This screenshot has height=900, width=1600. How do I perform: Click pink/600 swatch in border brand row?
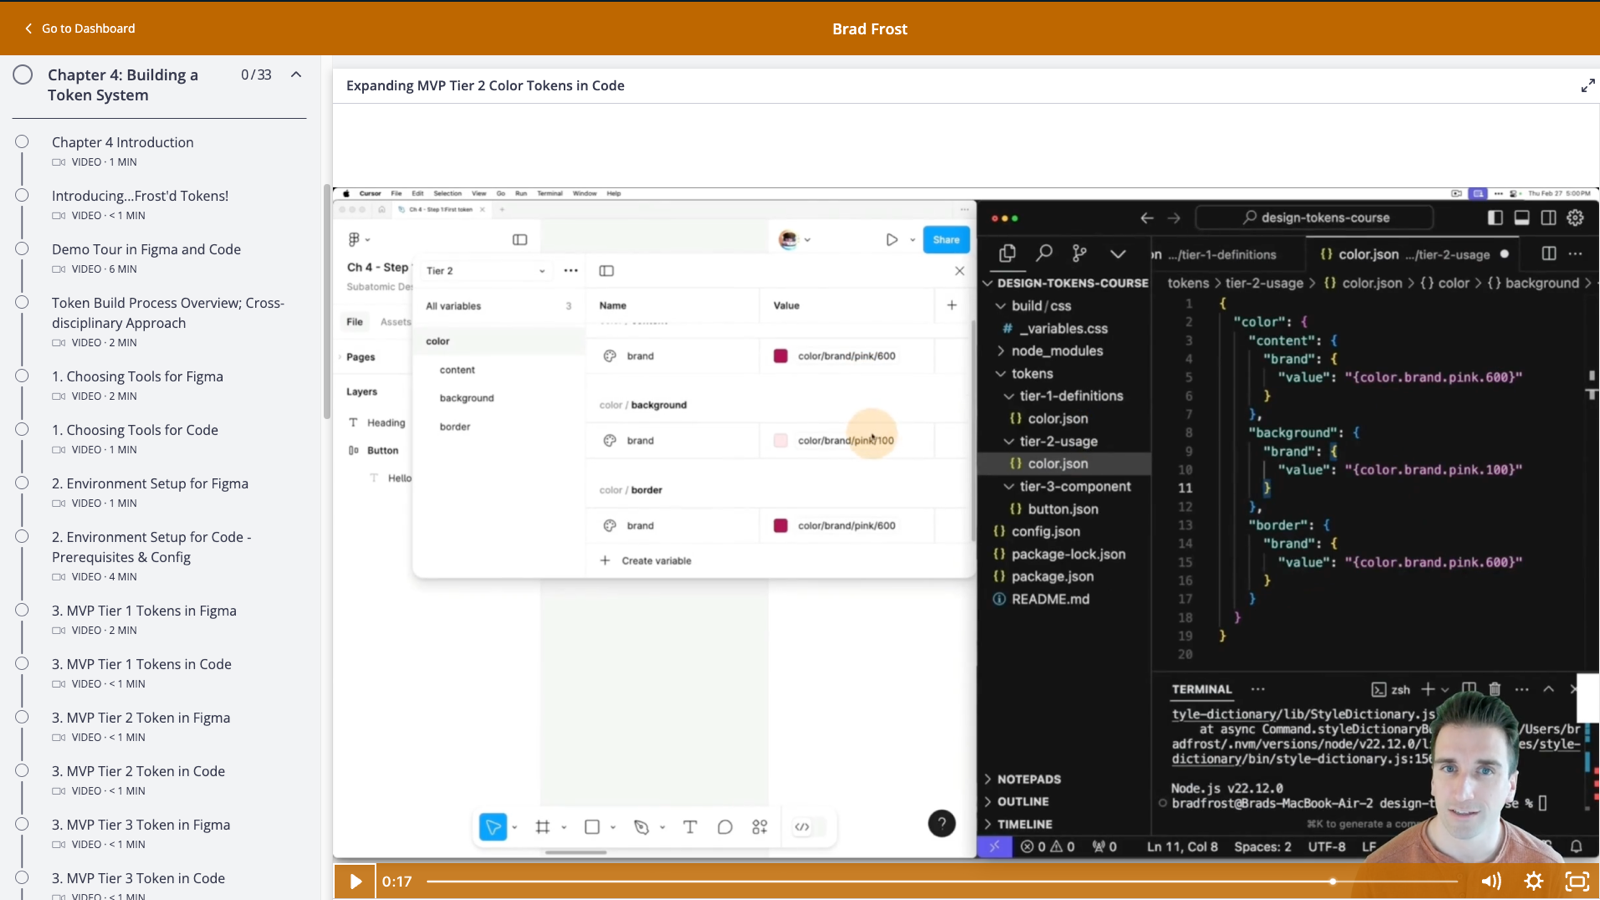781,525
